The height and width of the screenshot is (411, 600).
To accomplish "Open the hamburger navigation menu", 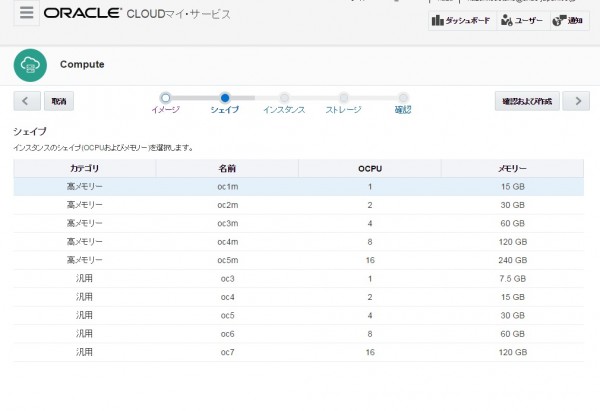I will click(26, 13).
